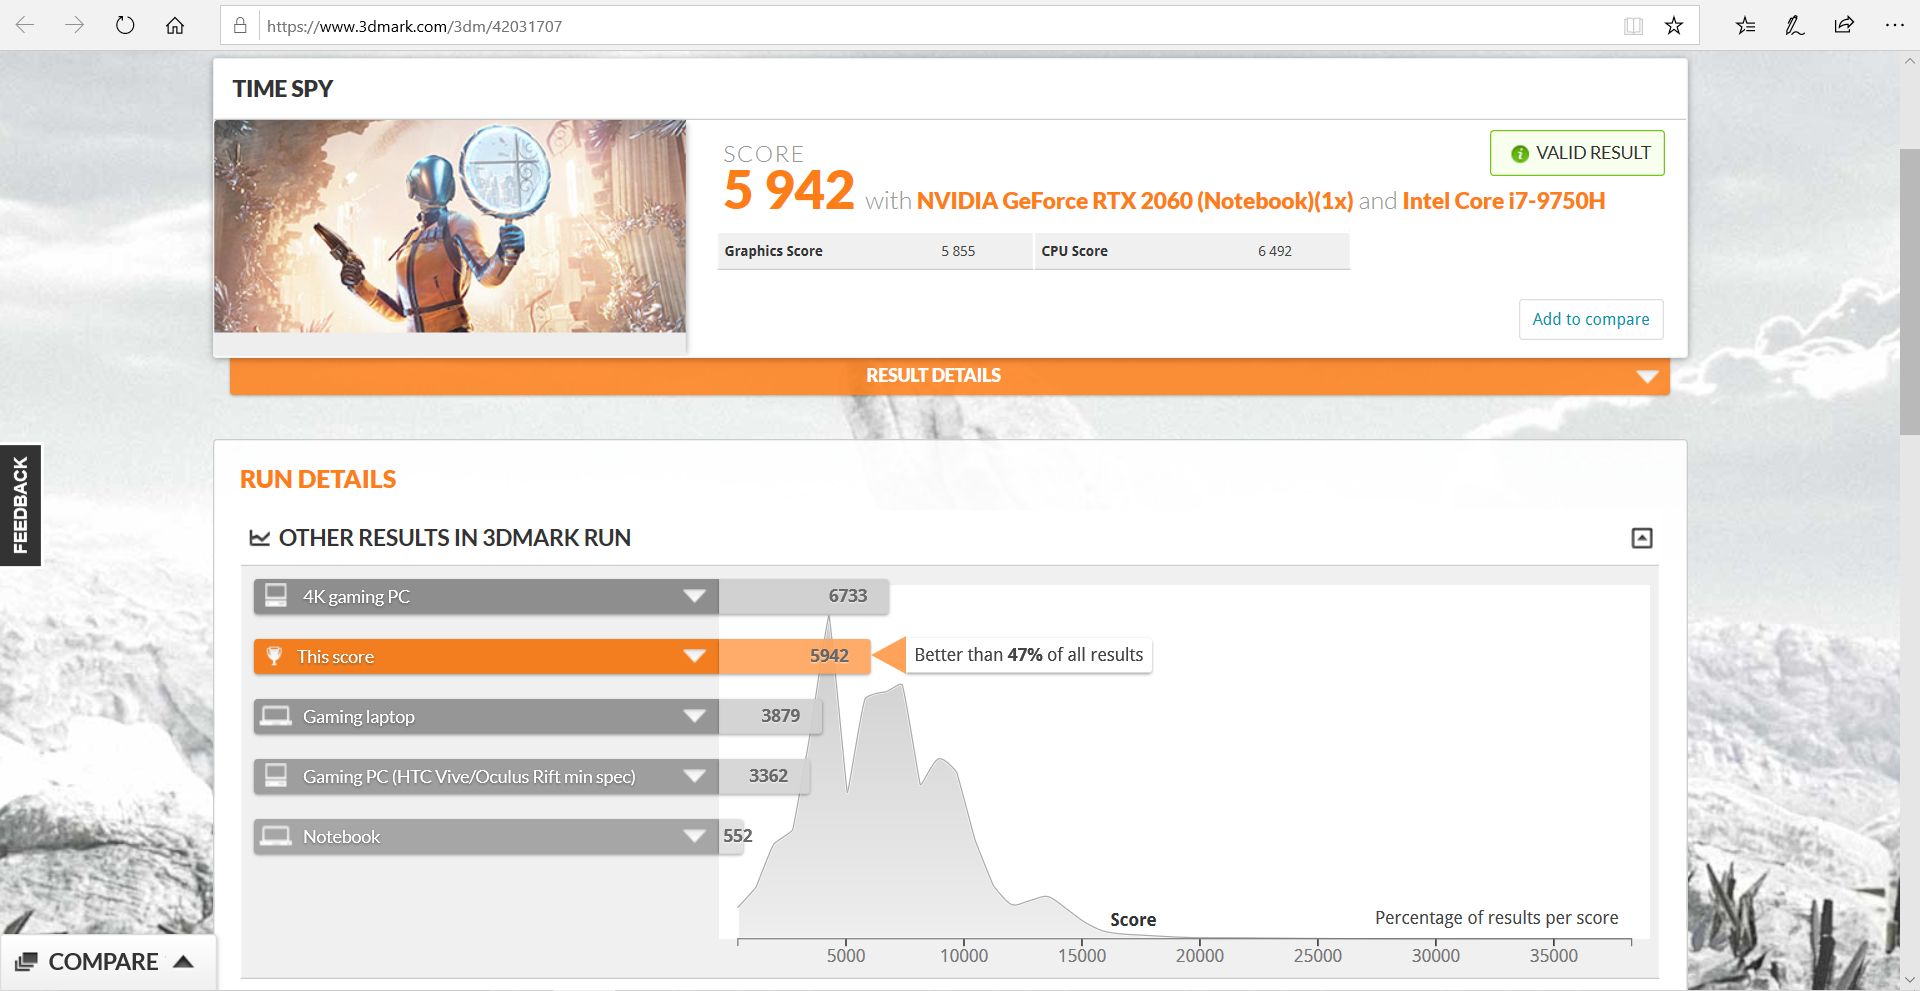Open the NVIDIA GeForce RTX 2060 link
The width and height of the screenshot is (1920, 991).
point(1134,201)
